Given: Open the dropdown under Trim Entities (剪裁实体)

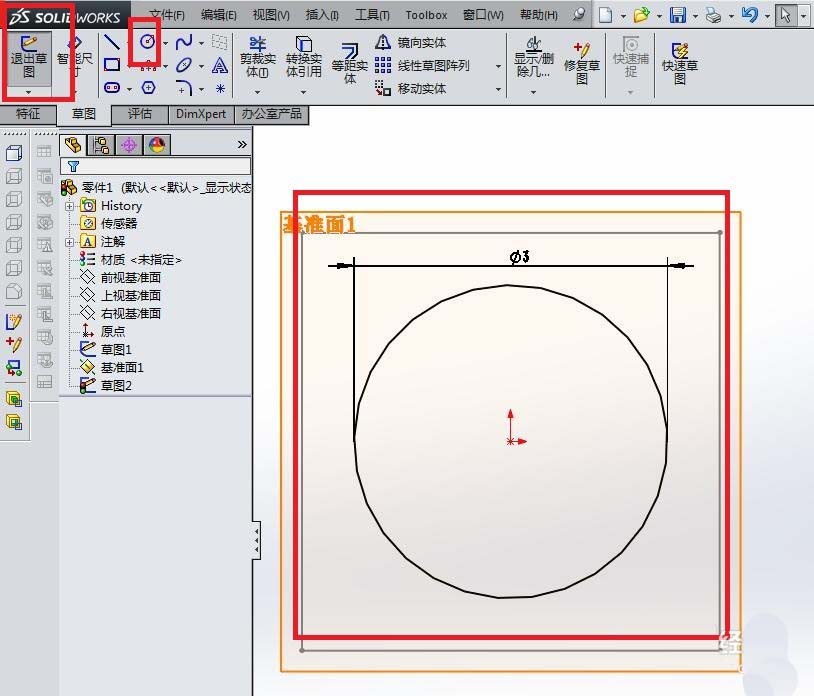Looking at the screenshot, I should click(x=257, y=92).
